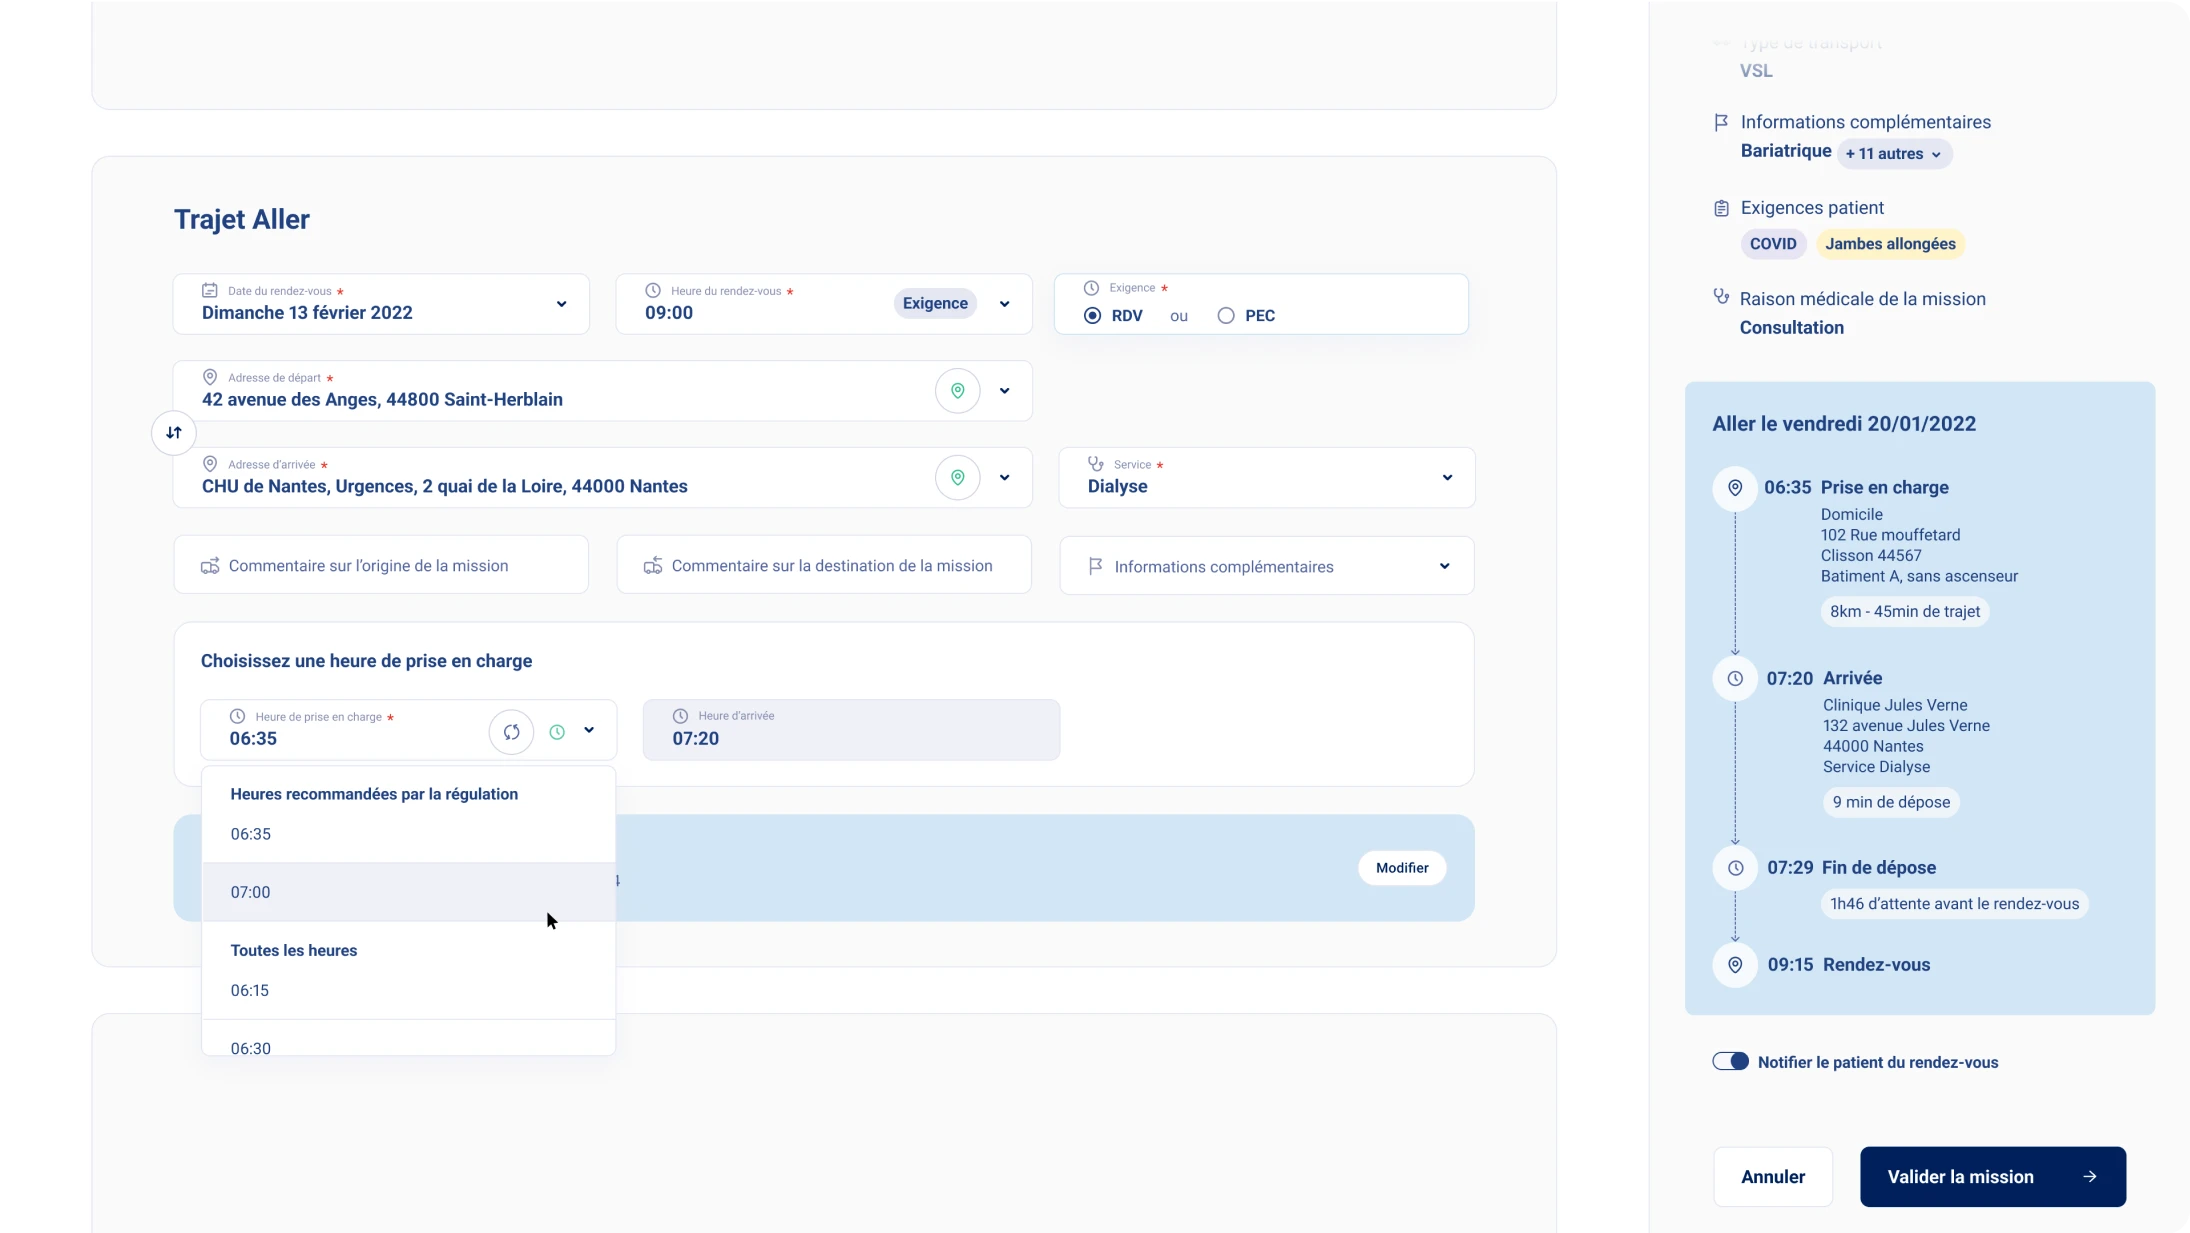Click the pin icon beside 09:15 Rendez-vous

point(1735,965)
